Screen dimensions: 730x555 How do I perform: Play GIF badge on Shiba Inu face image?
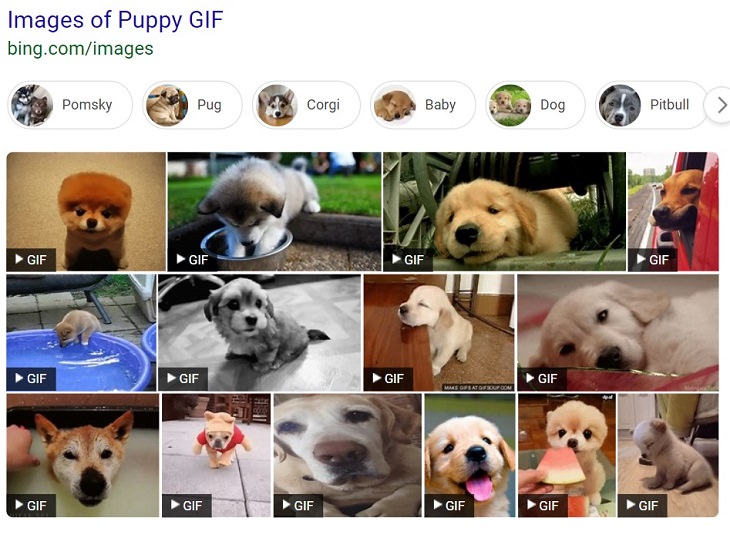[x=31, y=506]
